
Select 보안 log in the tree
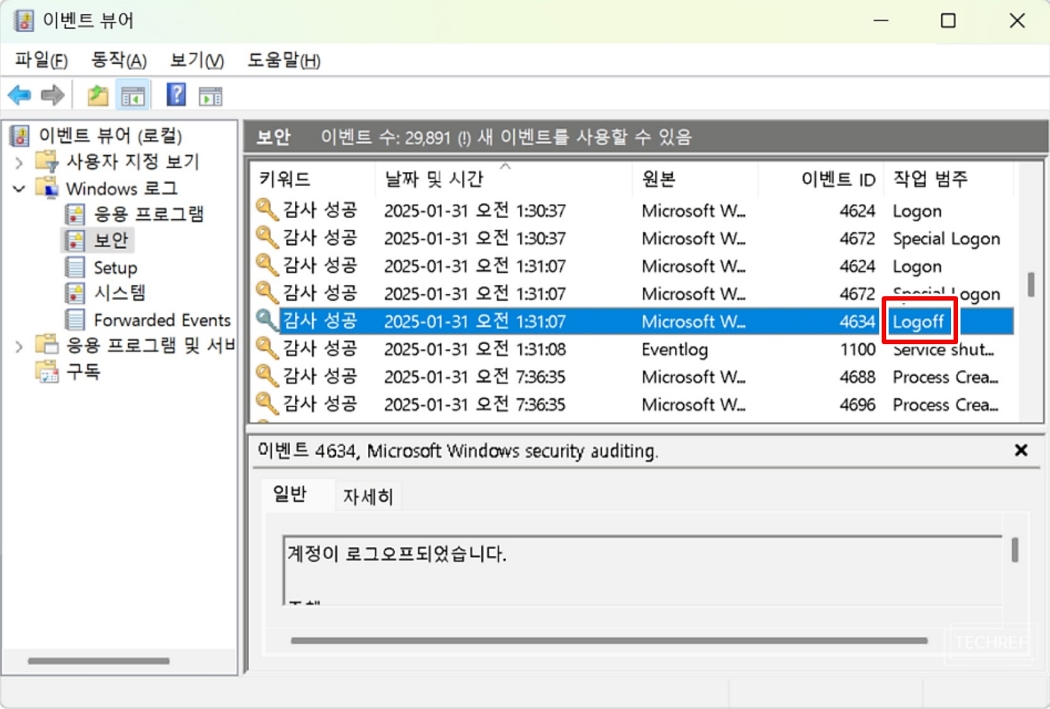(x=110, y=240)
